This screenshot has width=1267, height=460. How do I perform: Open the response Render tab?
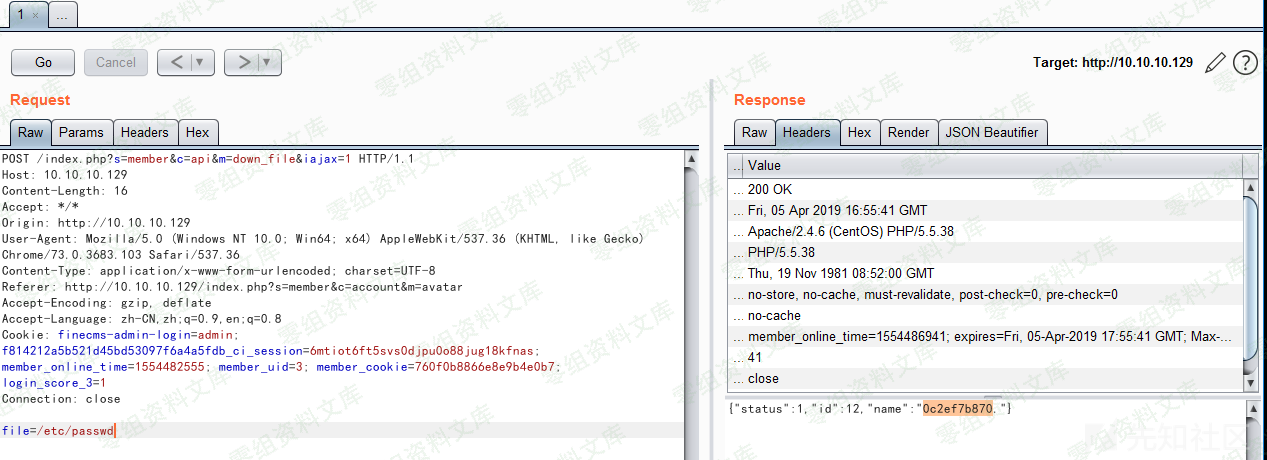point(908,132)
